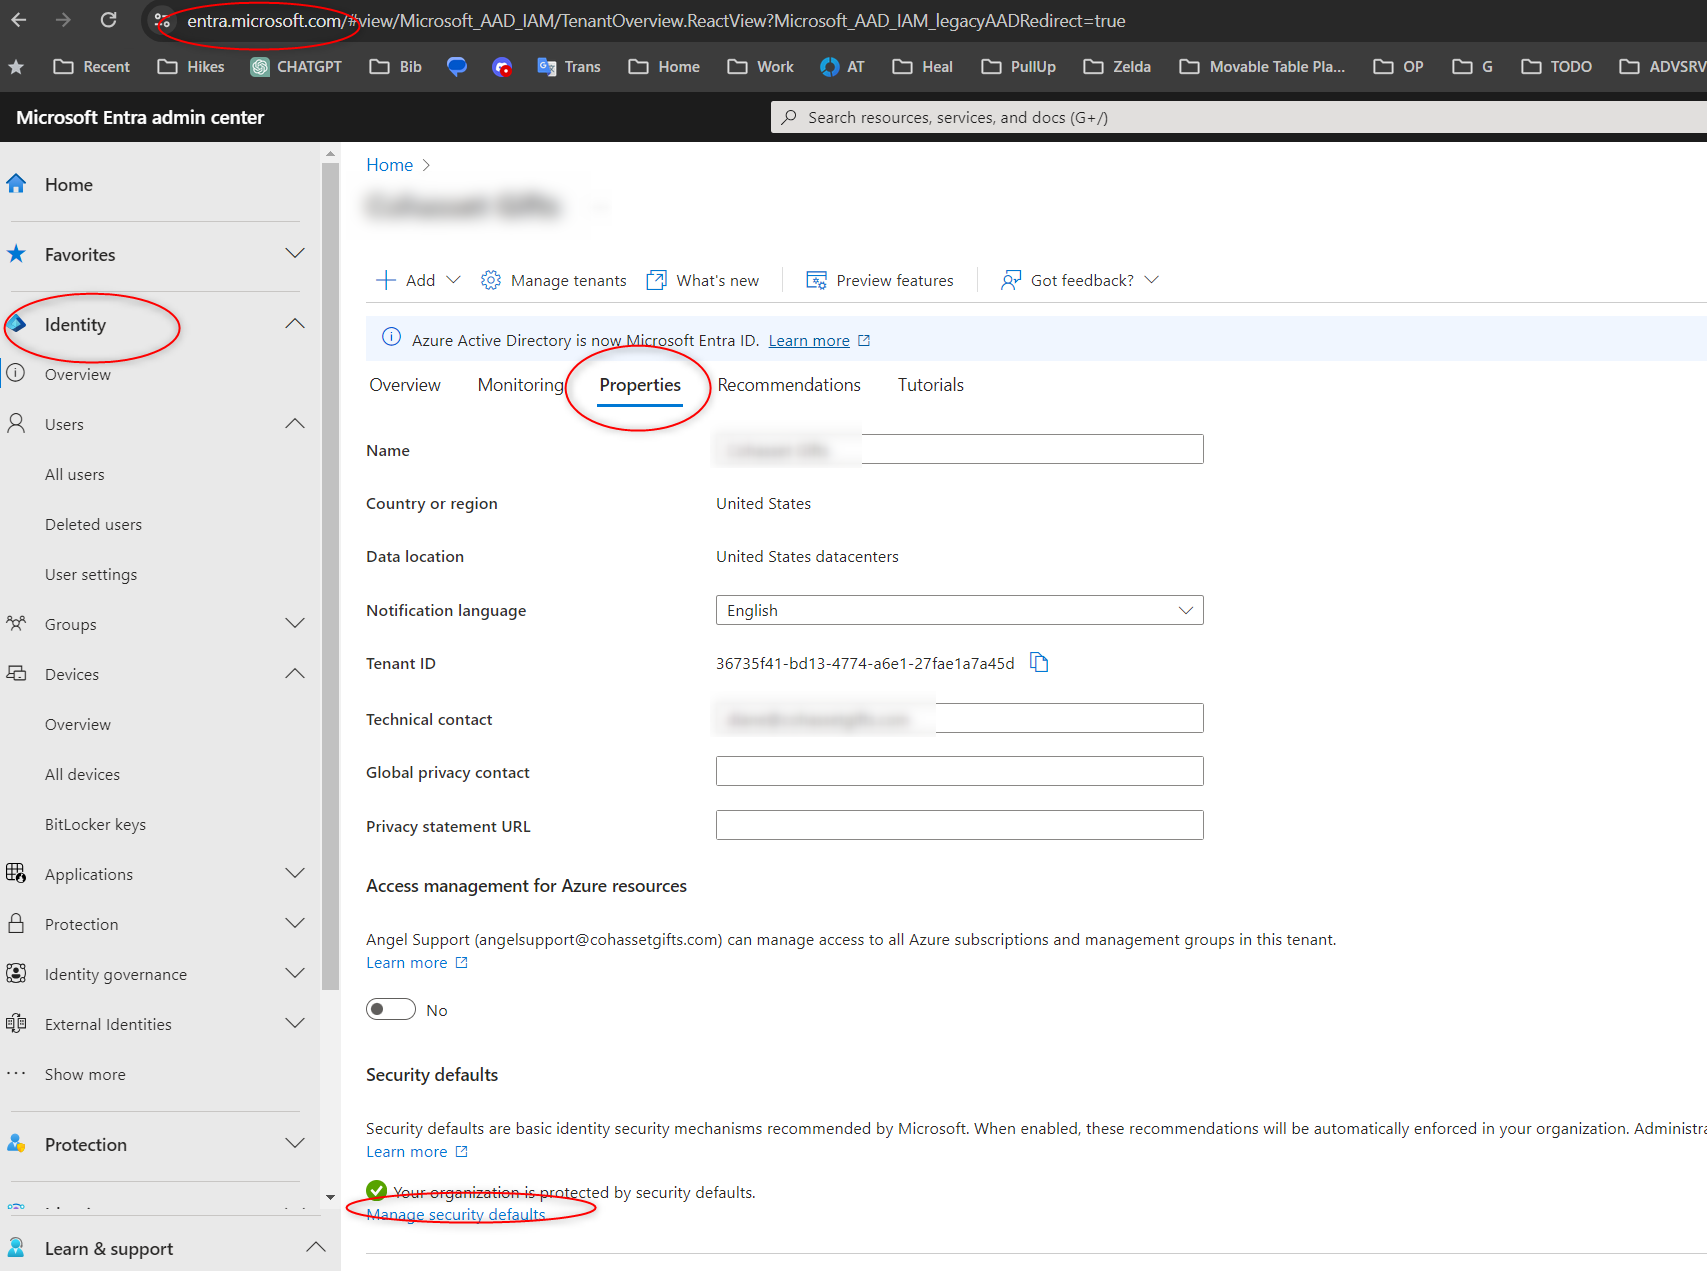Click the Manage tenants gear icon
The height and width of the screenshot is (1271, 1707).
point(490,280)
